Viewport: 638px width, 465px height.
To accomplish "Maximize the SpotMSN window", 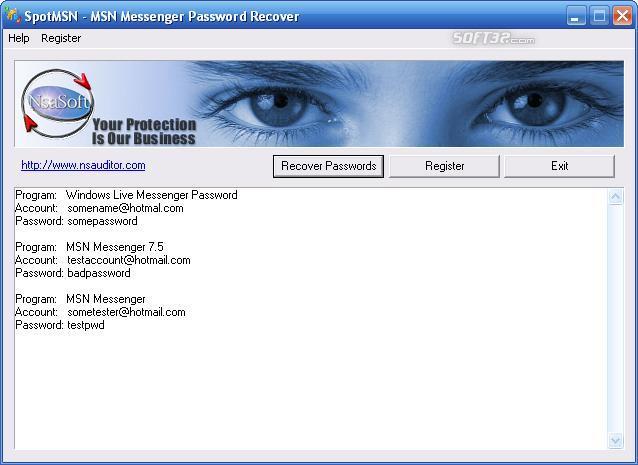I will tap(599, 16).
